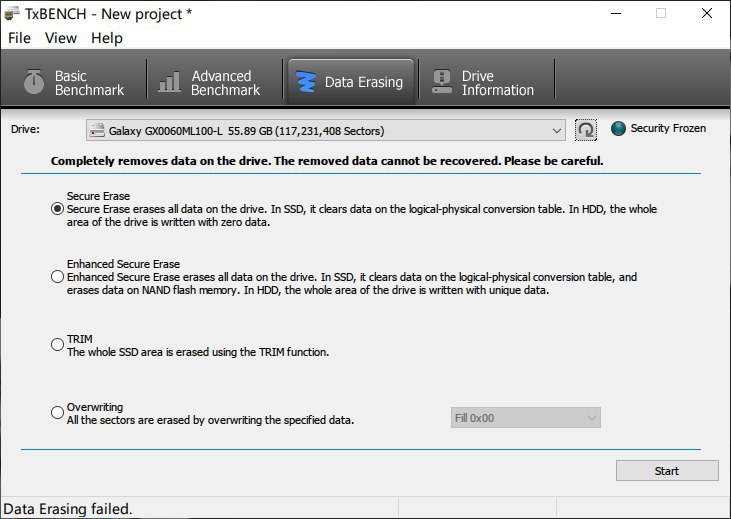Select the TRIM erase method
Screen dimensions: 731x519
pos(57,345)
